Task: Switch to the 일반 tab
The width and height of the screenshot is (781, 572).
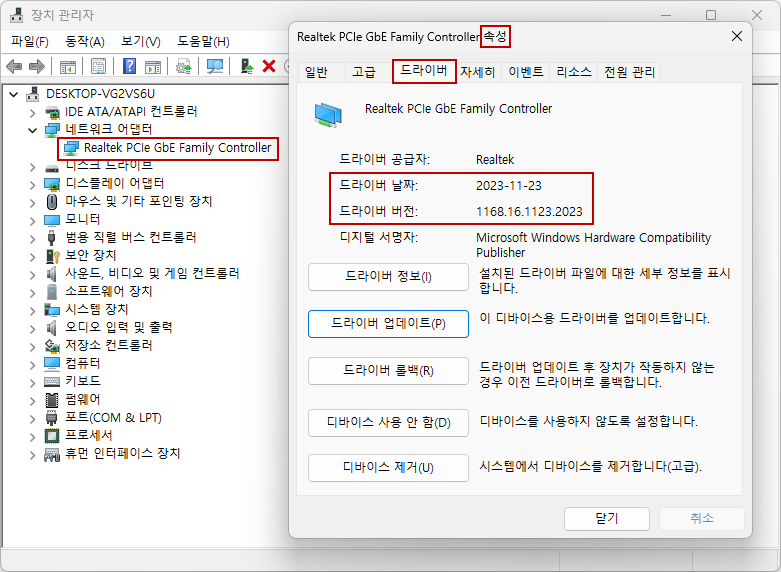Action: [317, 72]
